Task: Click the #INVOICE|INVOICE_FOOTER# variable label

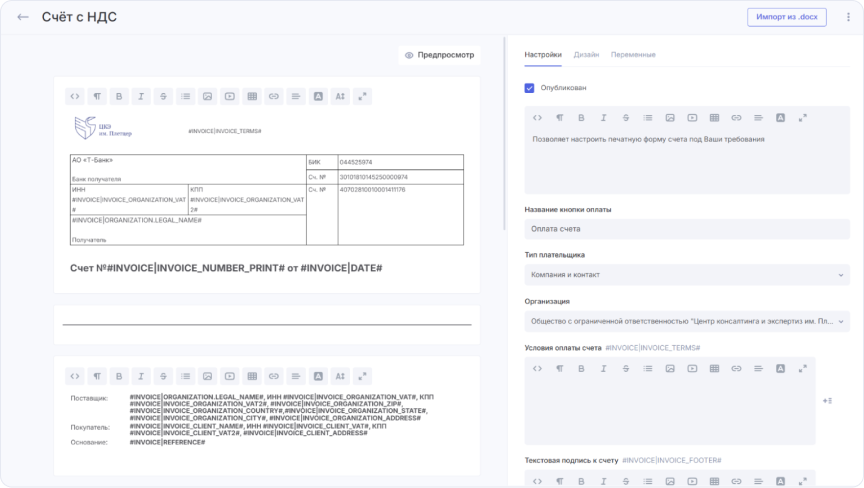Action: point(672,460)
